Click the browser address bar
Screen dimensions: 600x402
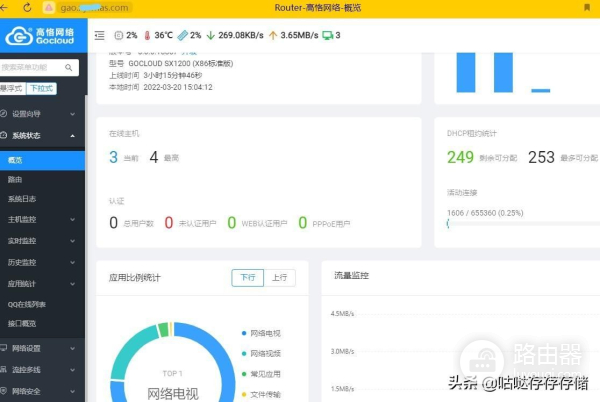point(94,8)
